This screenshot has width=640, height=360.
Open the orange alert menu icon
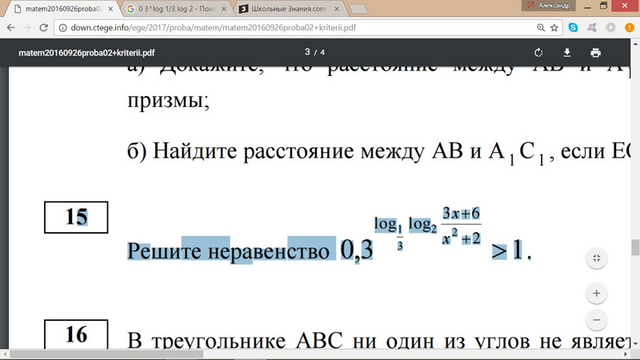629,27
